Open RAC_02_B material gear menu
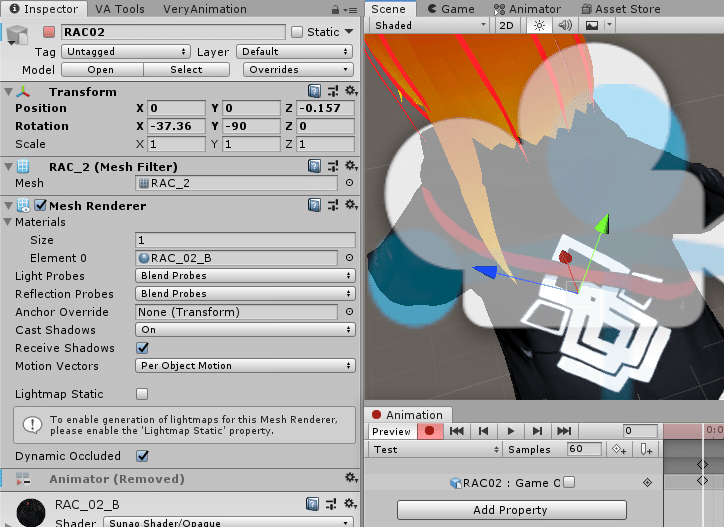This screenshot has width=724, height=527. click(x=350, y=503)
